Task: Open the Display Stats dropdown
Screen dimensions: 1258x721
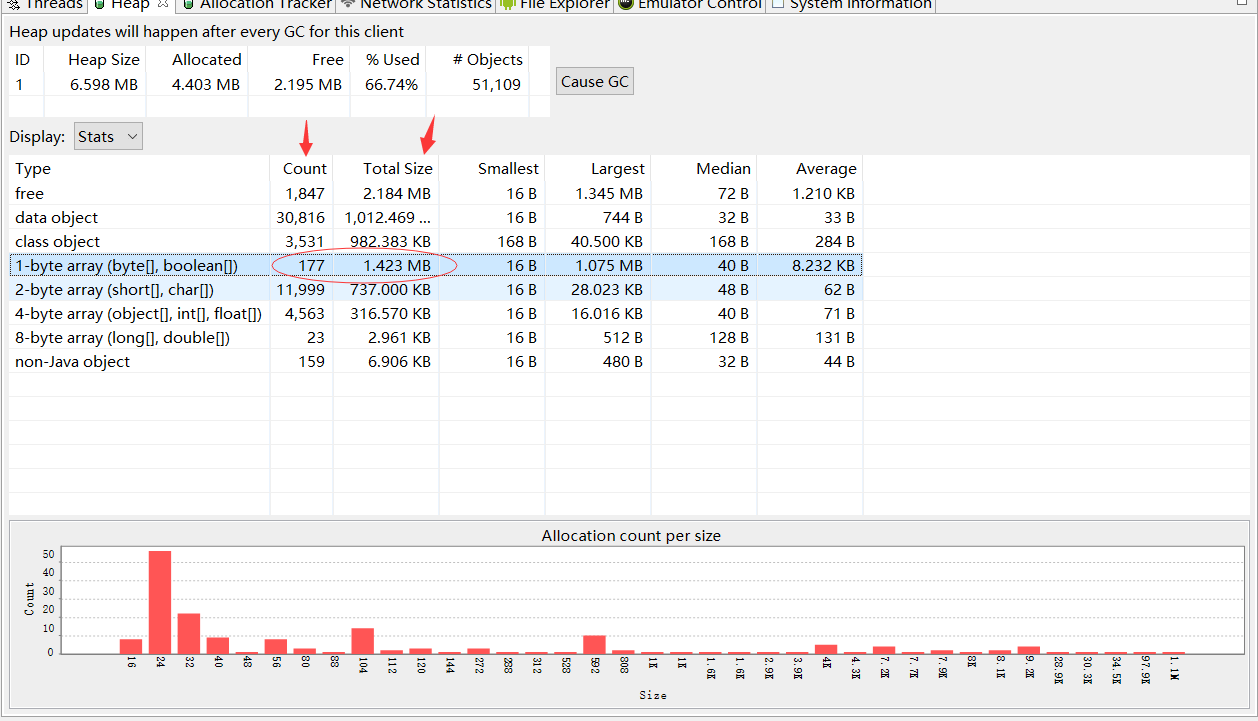Action: [x=108, y=137]
